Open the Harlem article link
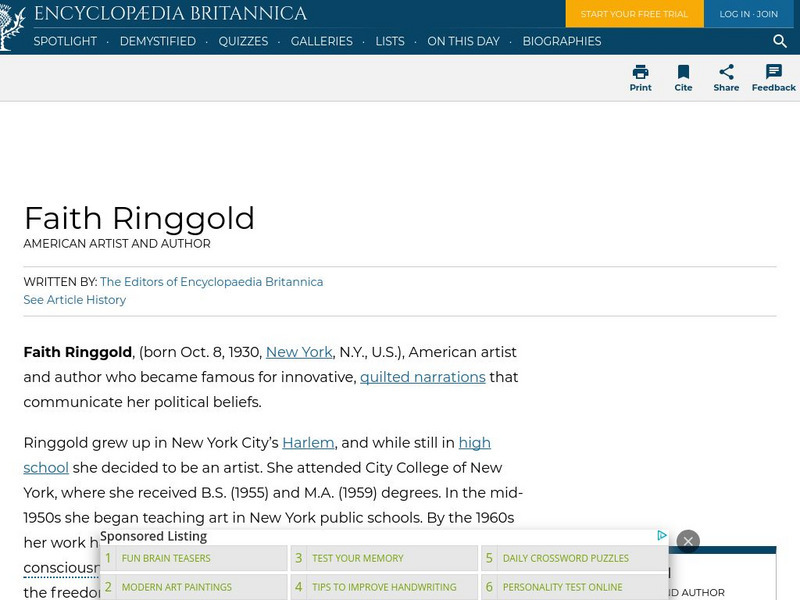 coord(308,442)
